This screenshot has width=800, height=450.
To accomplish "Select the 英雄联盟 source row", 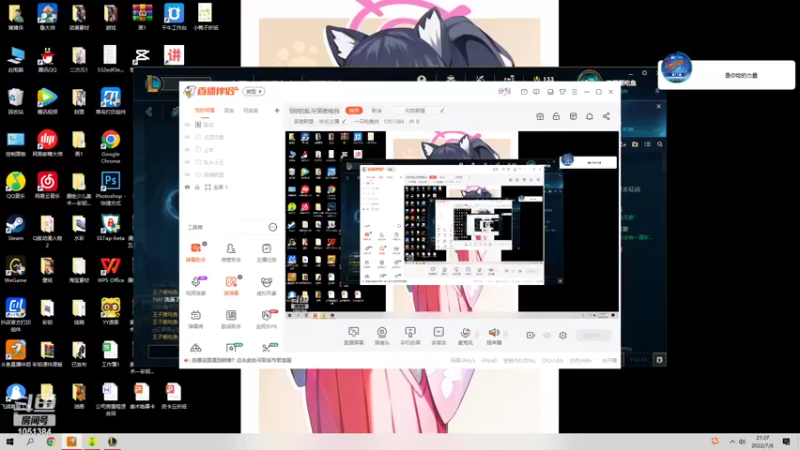I will pos(232,174).
